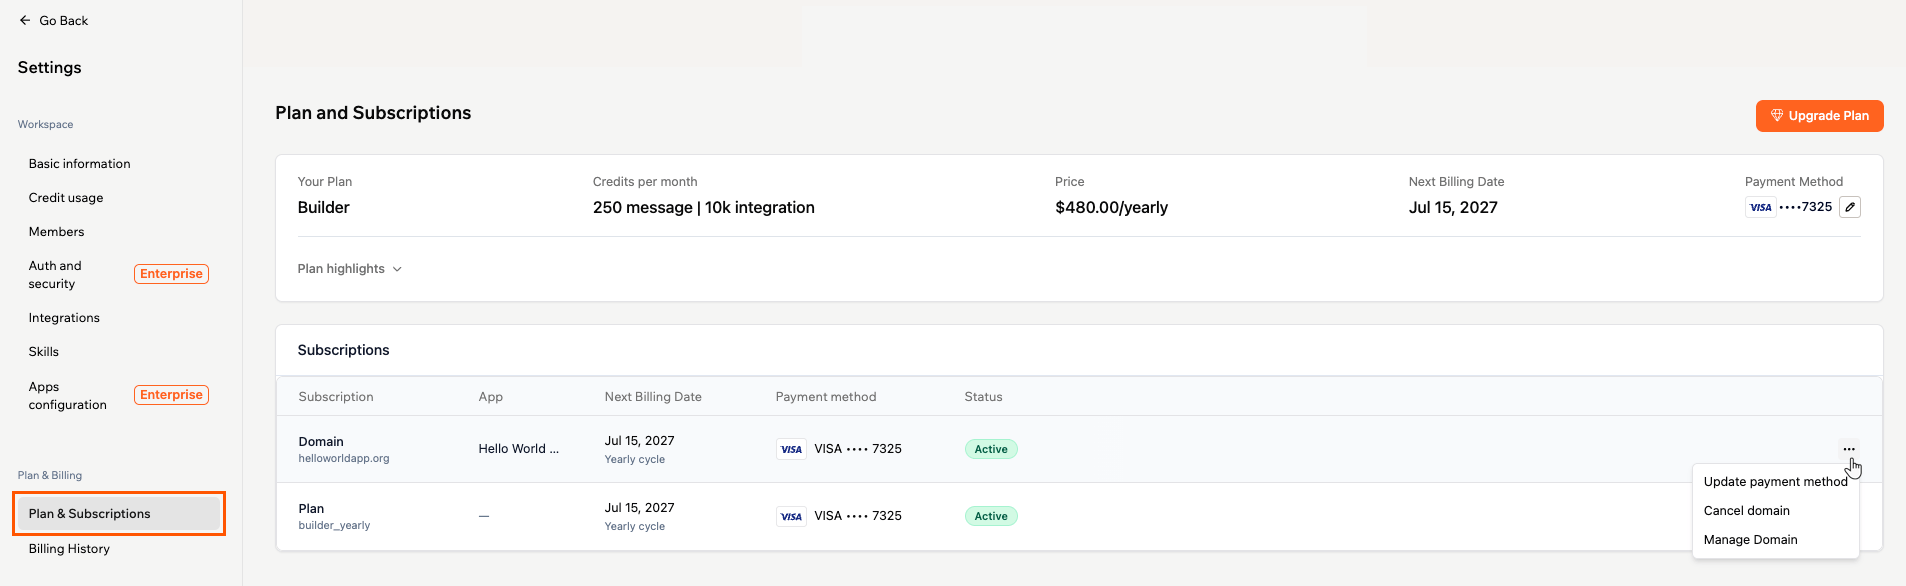1906x586 pixels.
Task: Open Apps configuration settings
Action: 67,396
